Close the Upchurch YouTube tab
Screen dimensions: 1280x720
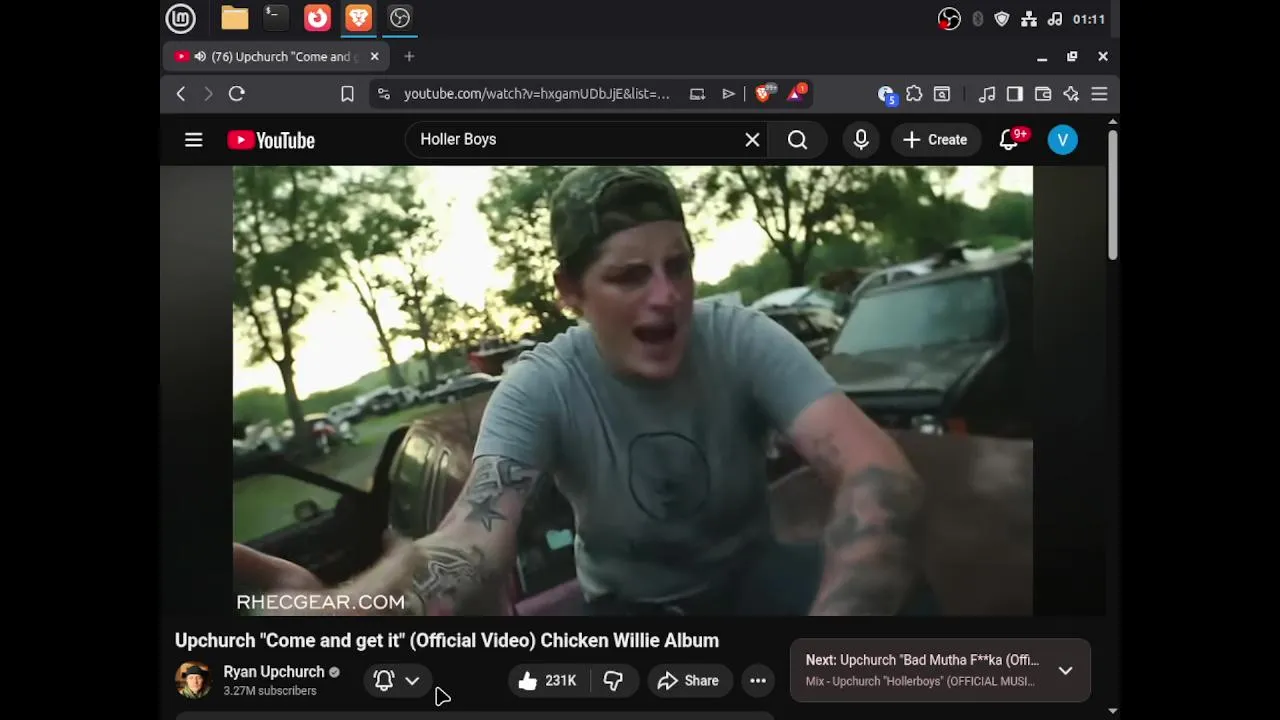click(x=375, y=57)
